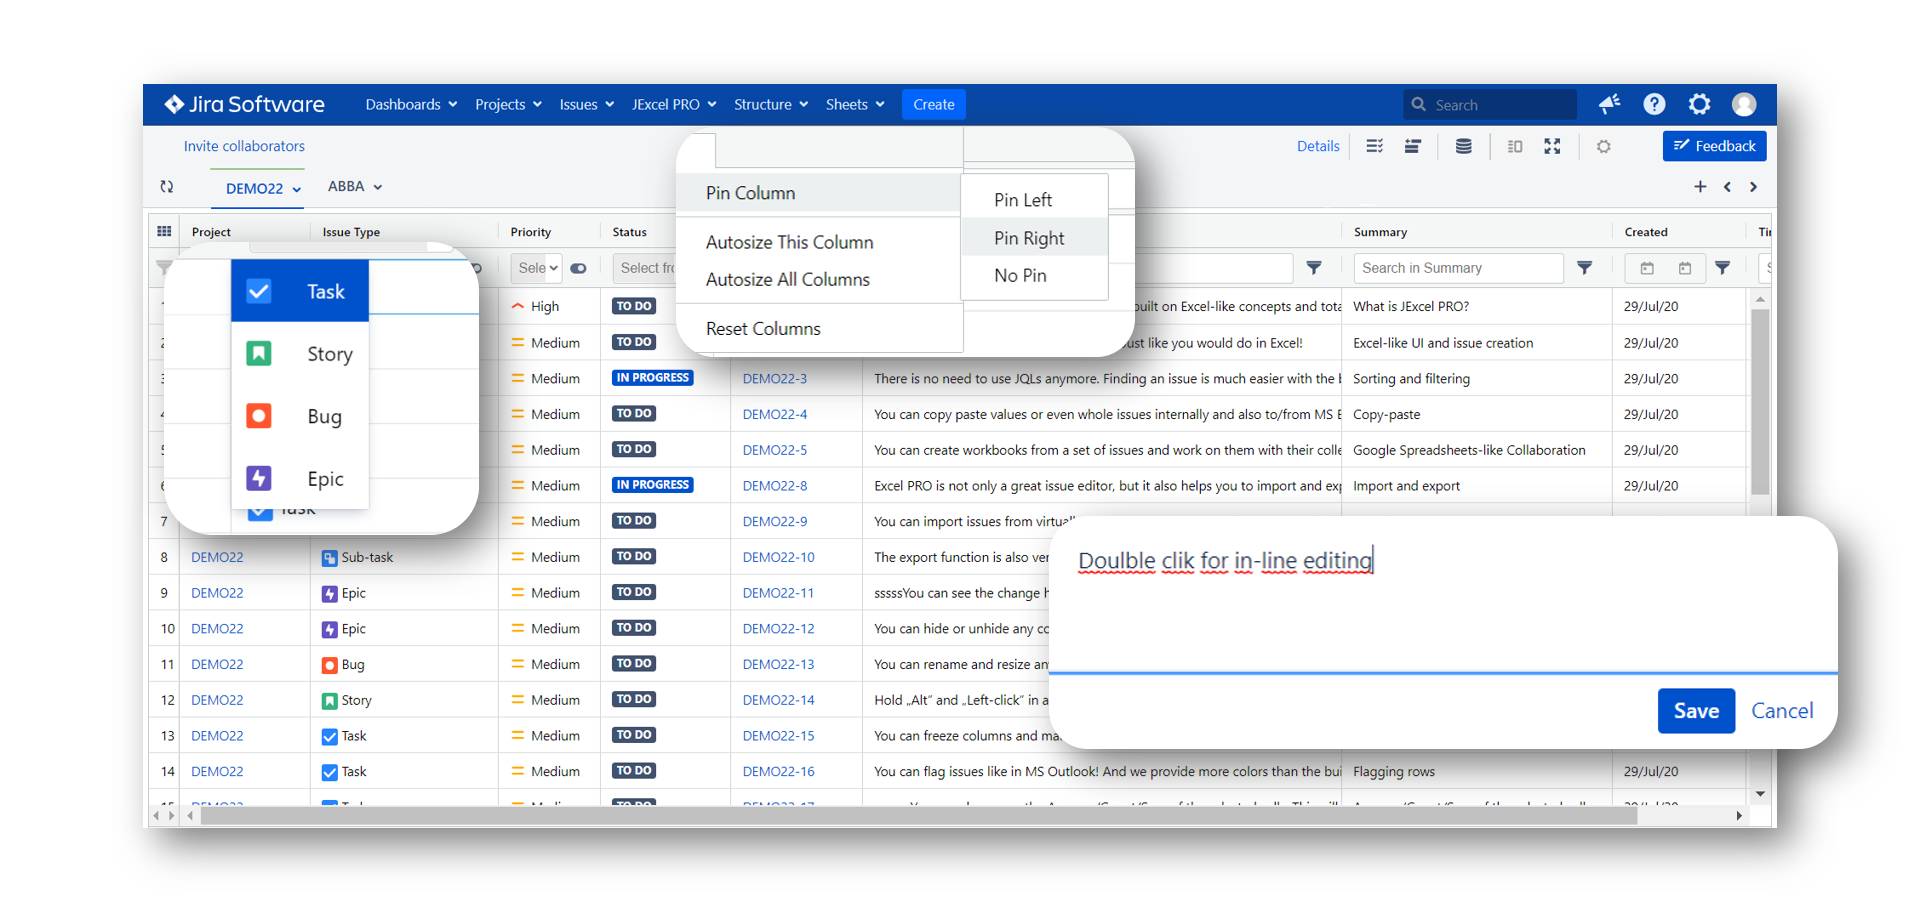Select Pin Left submenu option

click(x=1034, y=200)
